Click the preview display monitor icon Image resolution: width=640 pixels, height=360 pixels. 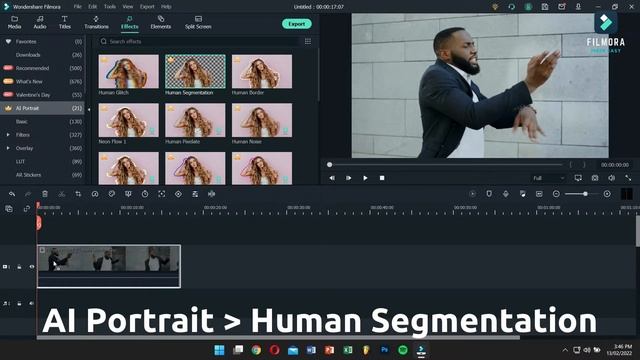click(578, 178)
